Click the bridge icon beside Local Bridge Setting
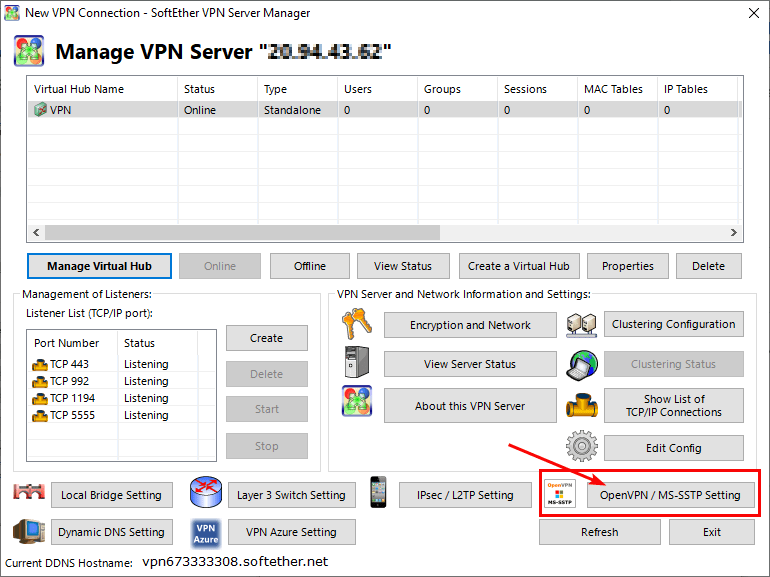770x577 pixels. pos(29,494)
